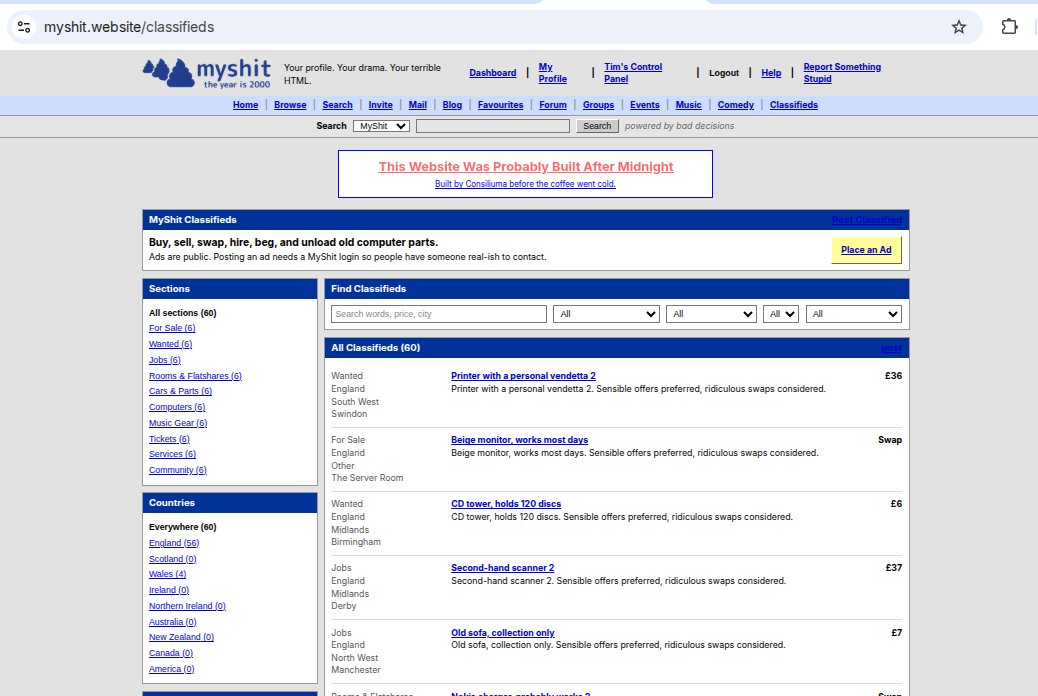Click the browser address bar URL
Viewport: 1038px width, 696px height.
pyautogui.click(x=129, y=27)
